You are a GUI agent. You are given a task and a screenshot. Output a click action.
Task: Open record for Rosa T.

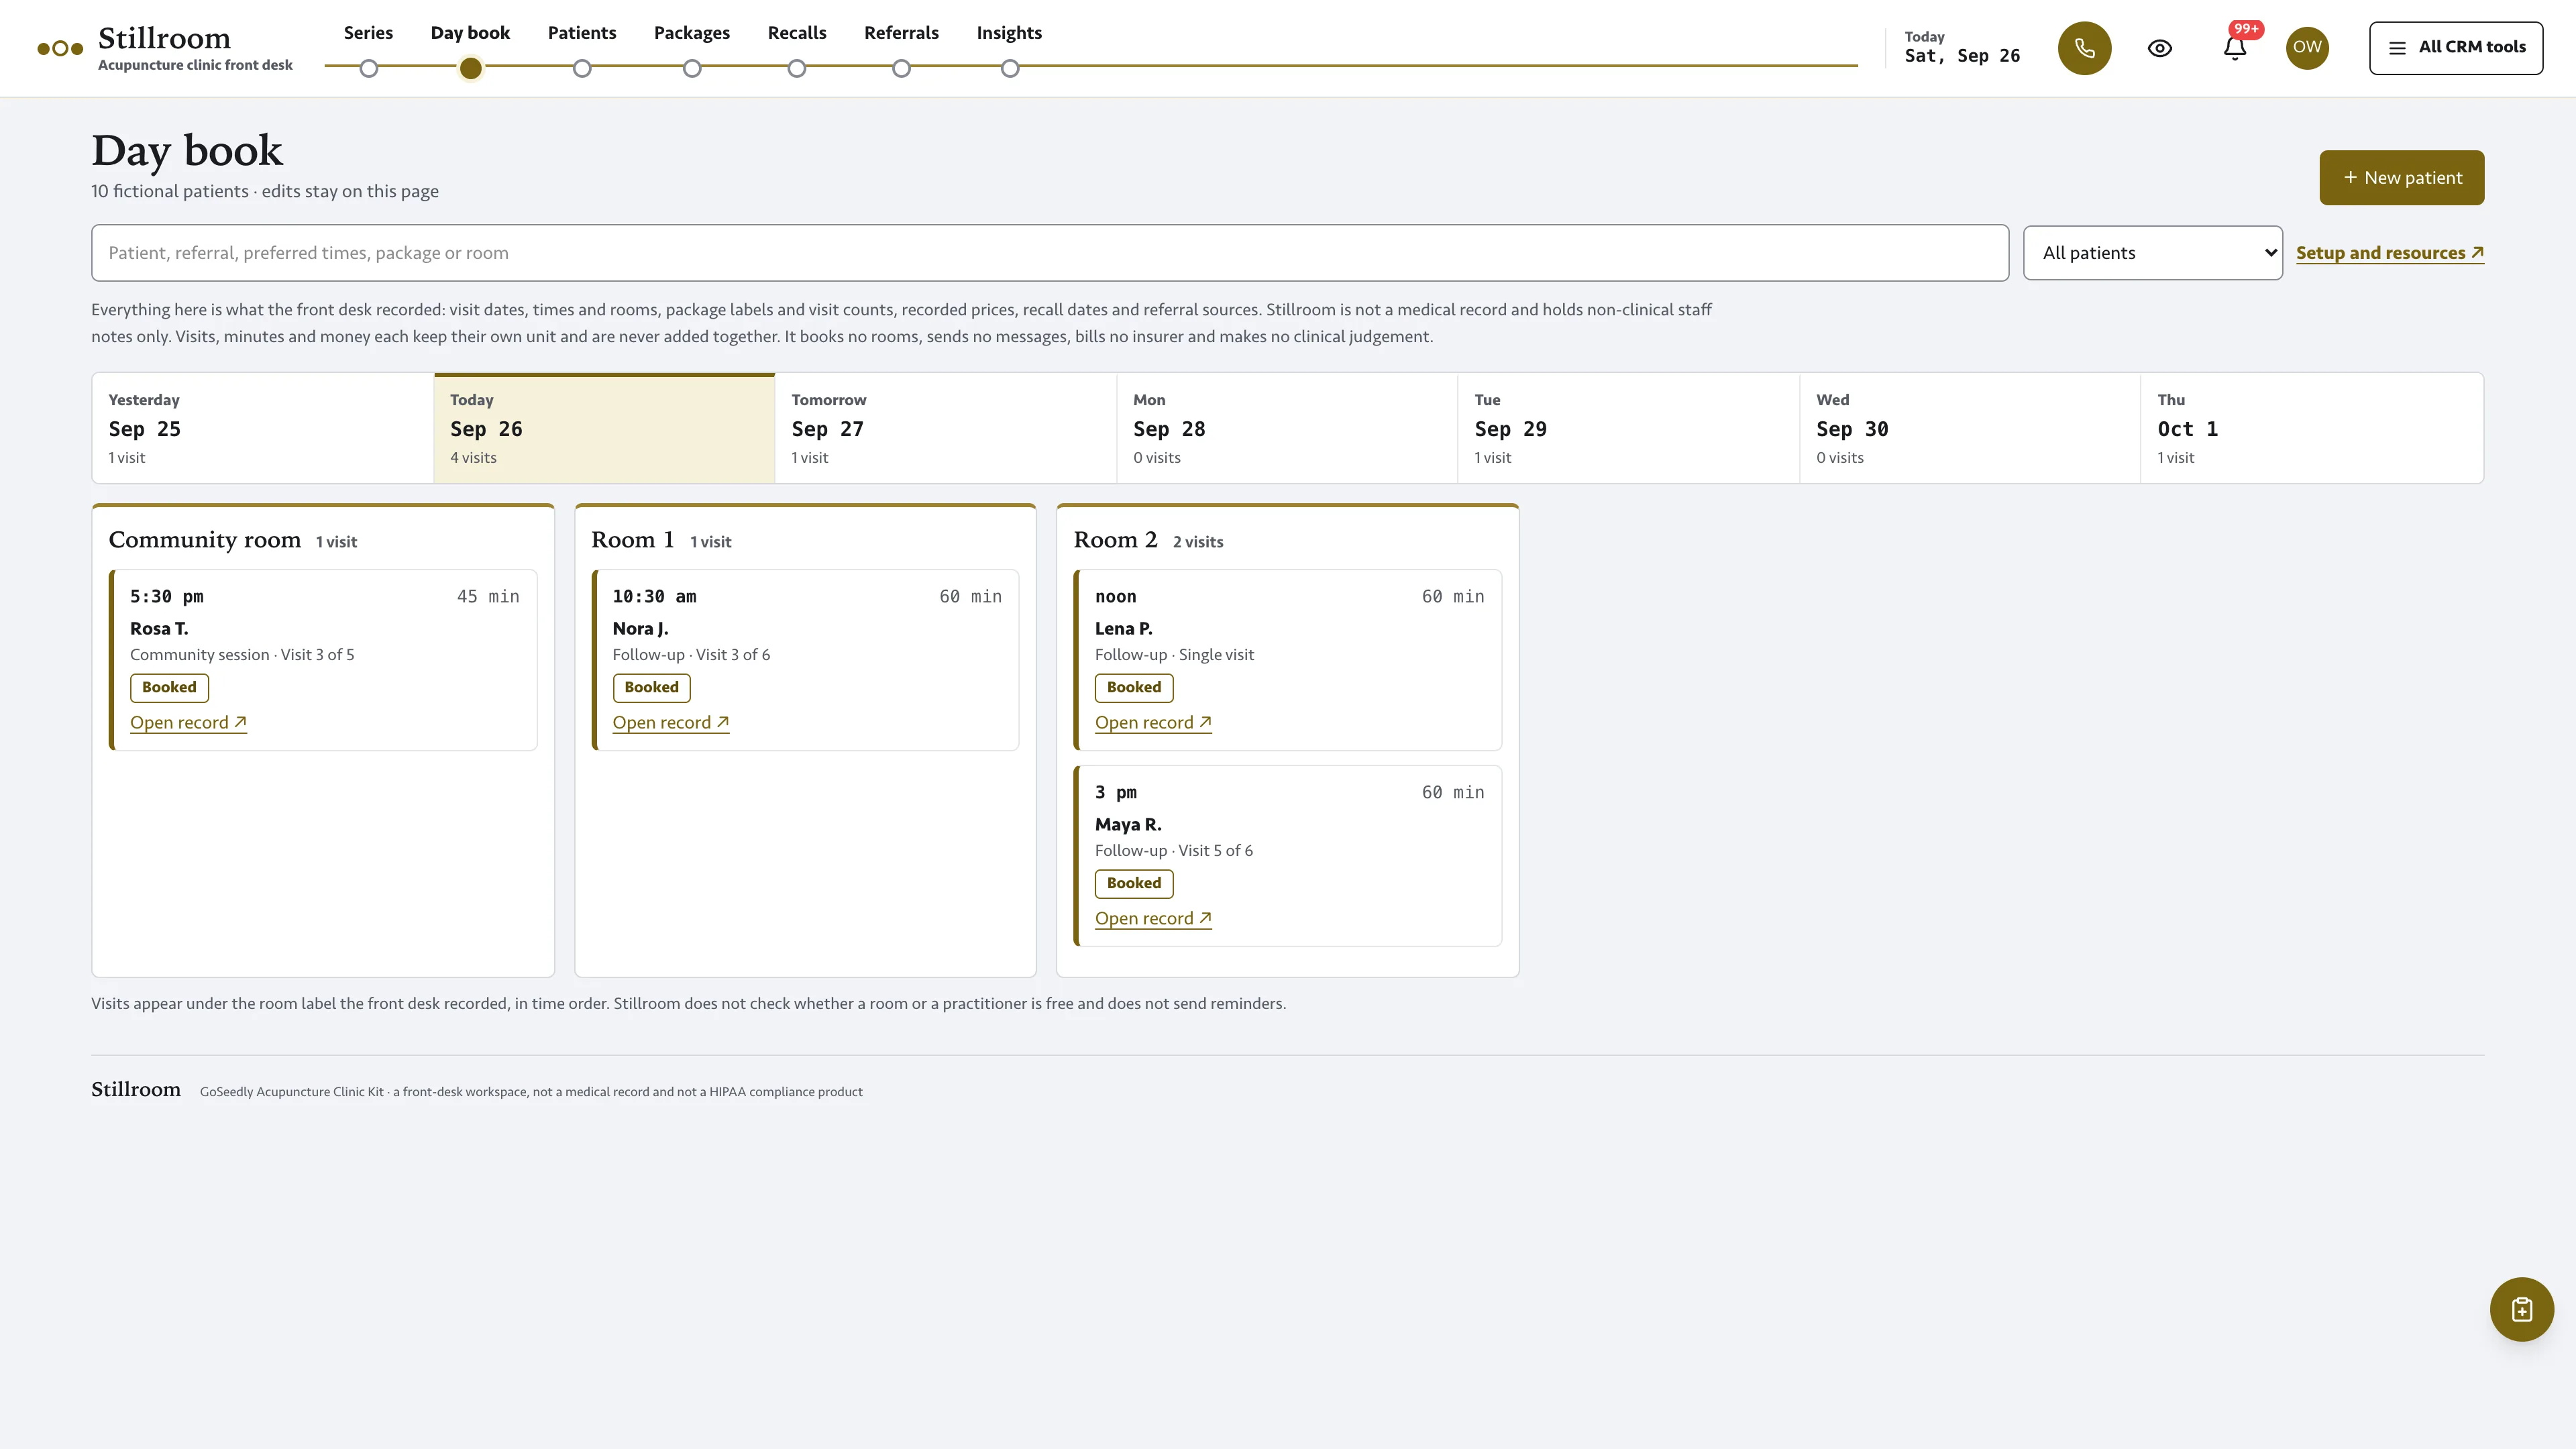click(x=188, y=723)
